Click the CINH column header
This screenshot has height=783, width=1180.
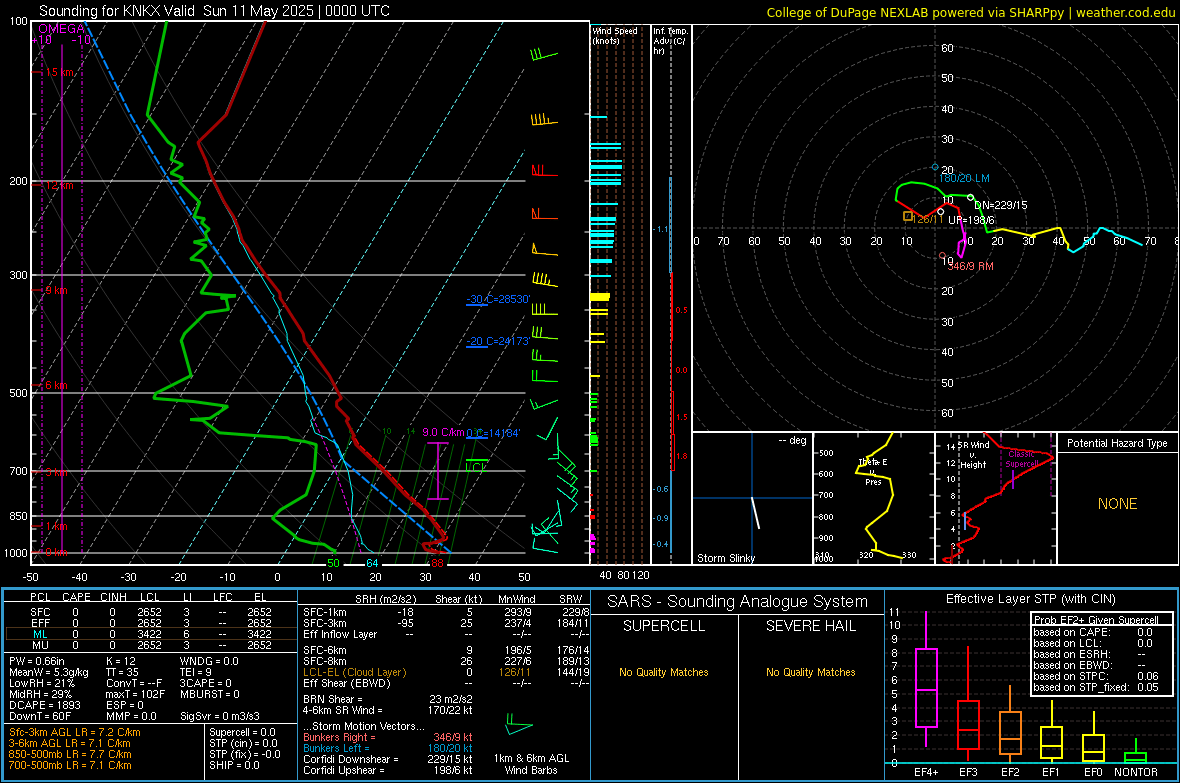[x=114, y=597]
